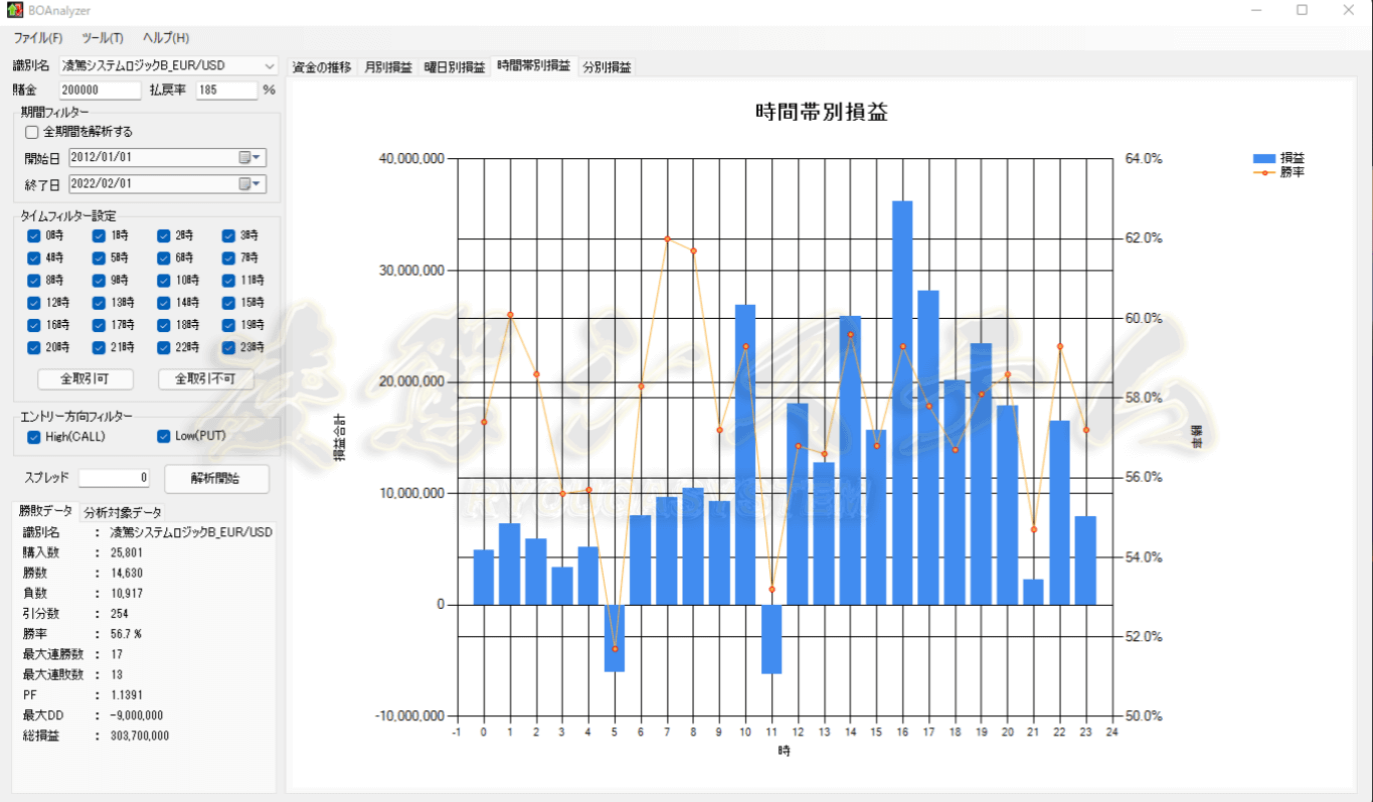1373x802 pixels.
Task: Switch to the 分別損益 tab
Action: 607,68
